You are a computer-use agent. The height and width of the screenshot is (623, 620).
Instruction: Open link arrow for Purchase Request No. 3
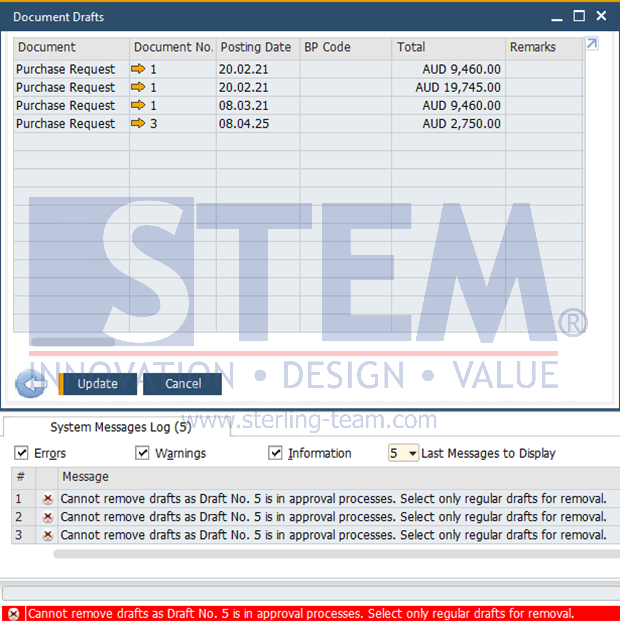click(x=138, y=124)
